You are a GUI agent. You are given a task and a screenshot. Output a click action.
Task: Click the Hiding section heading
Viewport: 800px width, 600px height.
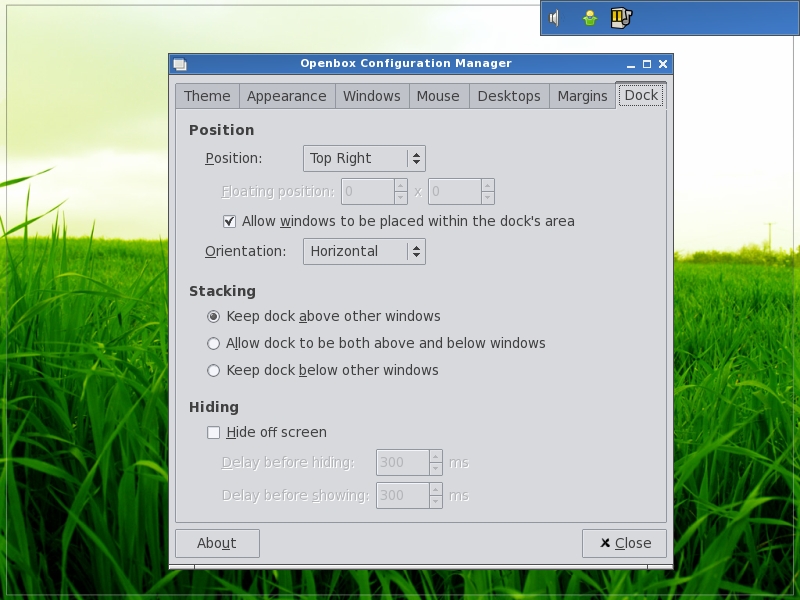pos(214,407)
